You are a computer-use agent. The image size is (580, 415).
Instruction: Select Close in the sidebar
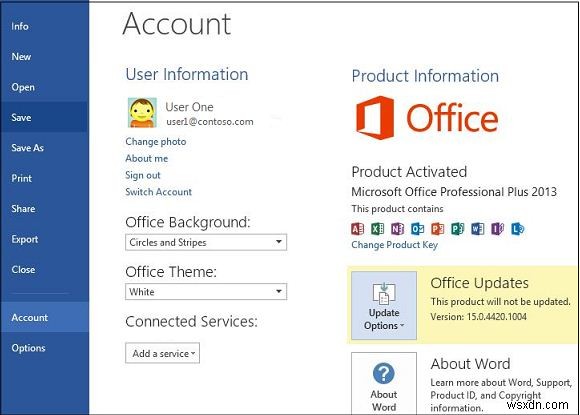click(44, 269)
